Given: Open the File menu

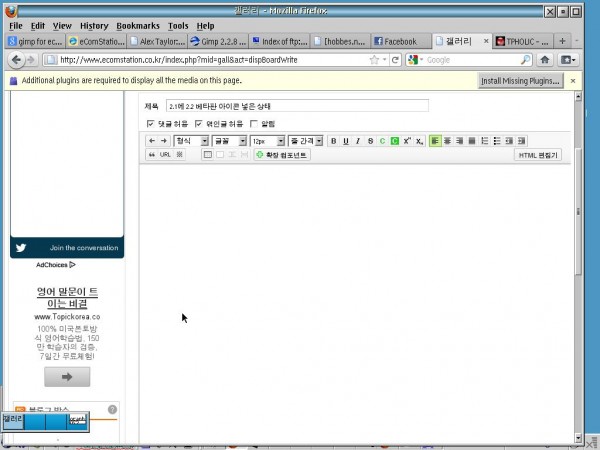Looking at the screenshot, I should coord(16,26).
